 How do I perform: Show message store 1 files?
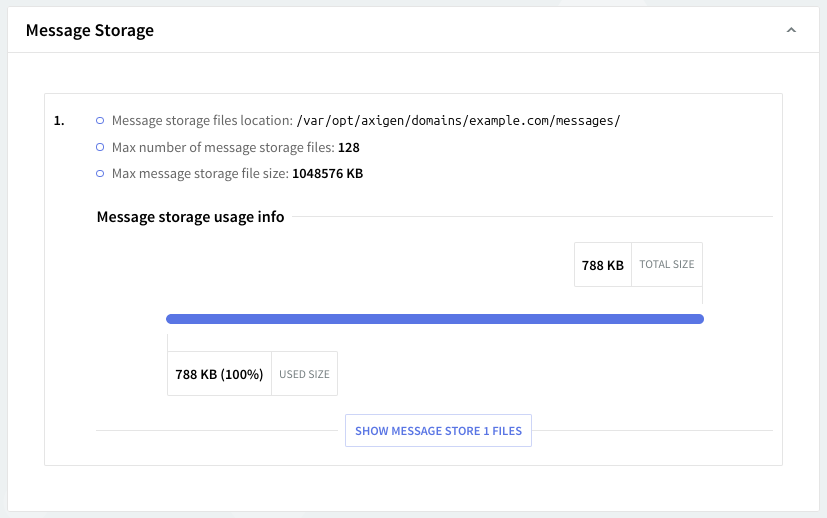point(438,431)
